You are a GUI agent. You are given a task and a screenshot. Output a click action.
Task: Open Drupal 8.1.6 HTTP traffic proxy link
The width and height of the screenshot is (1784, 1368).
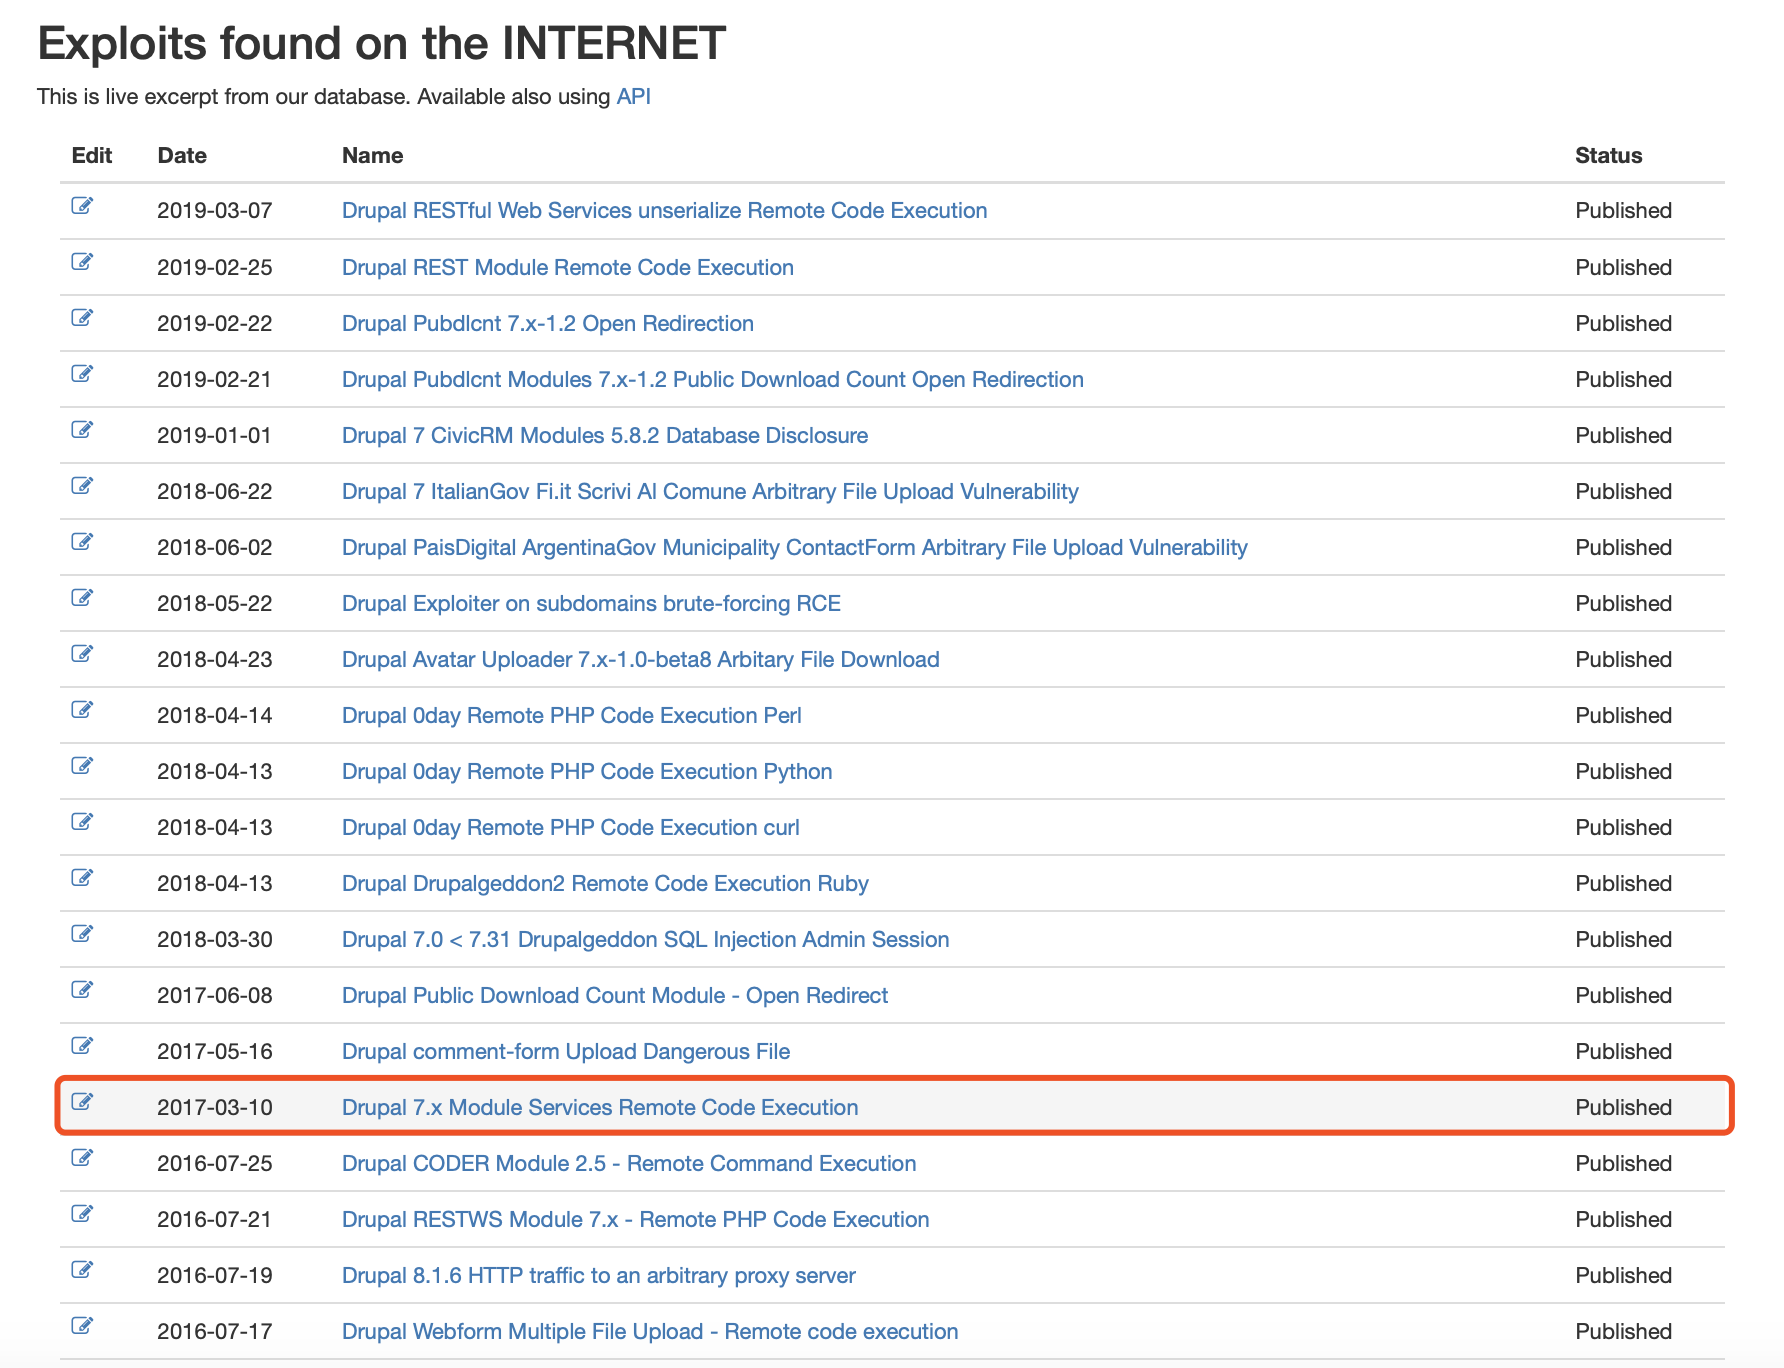[598, 1276]
